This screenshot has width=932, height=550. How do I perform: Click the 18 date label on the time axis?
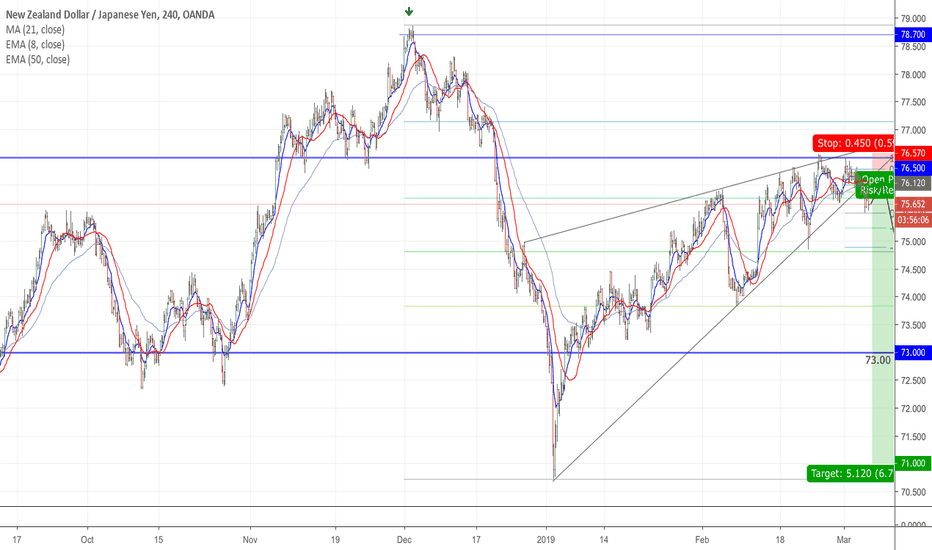coord(780,540)
